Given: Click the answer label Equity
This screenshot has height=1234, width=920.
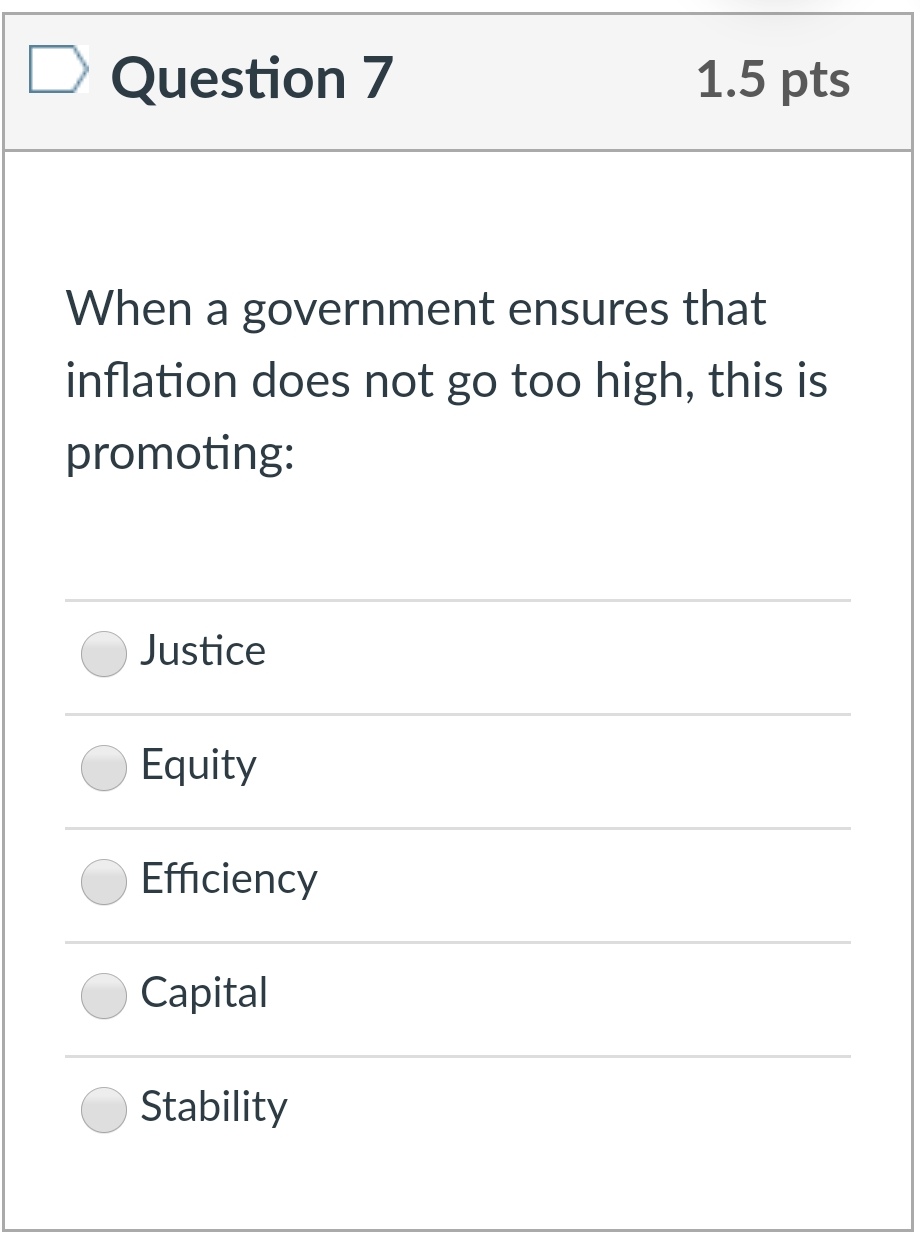Looking at the screenshot, I should 198,765.
